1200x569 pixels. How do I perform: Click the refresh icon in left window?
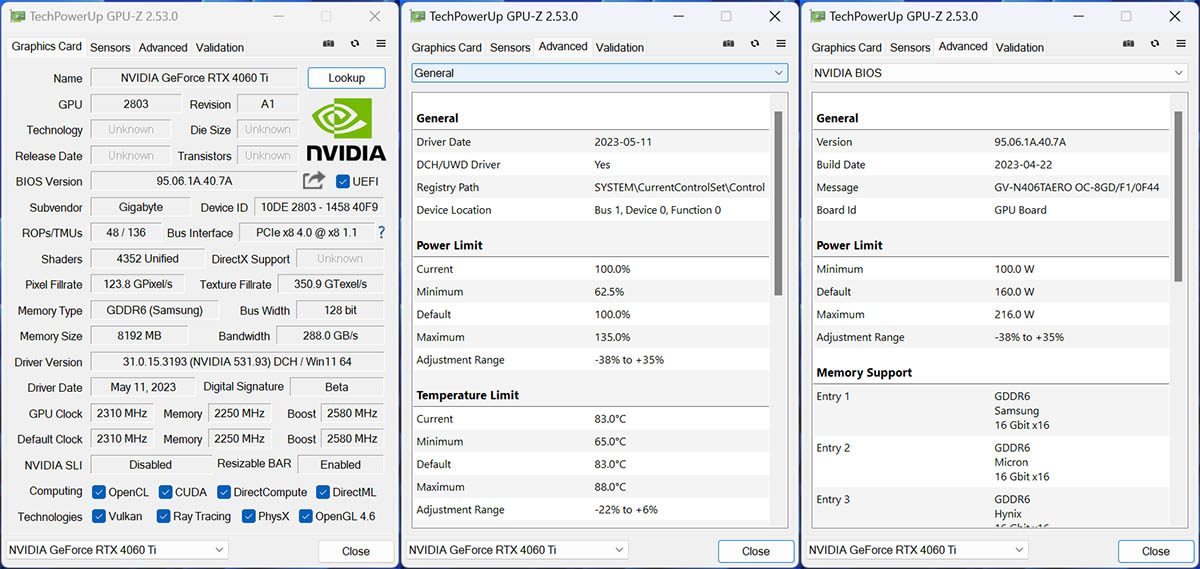355,44
